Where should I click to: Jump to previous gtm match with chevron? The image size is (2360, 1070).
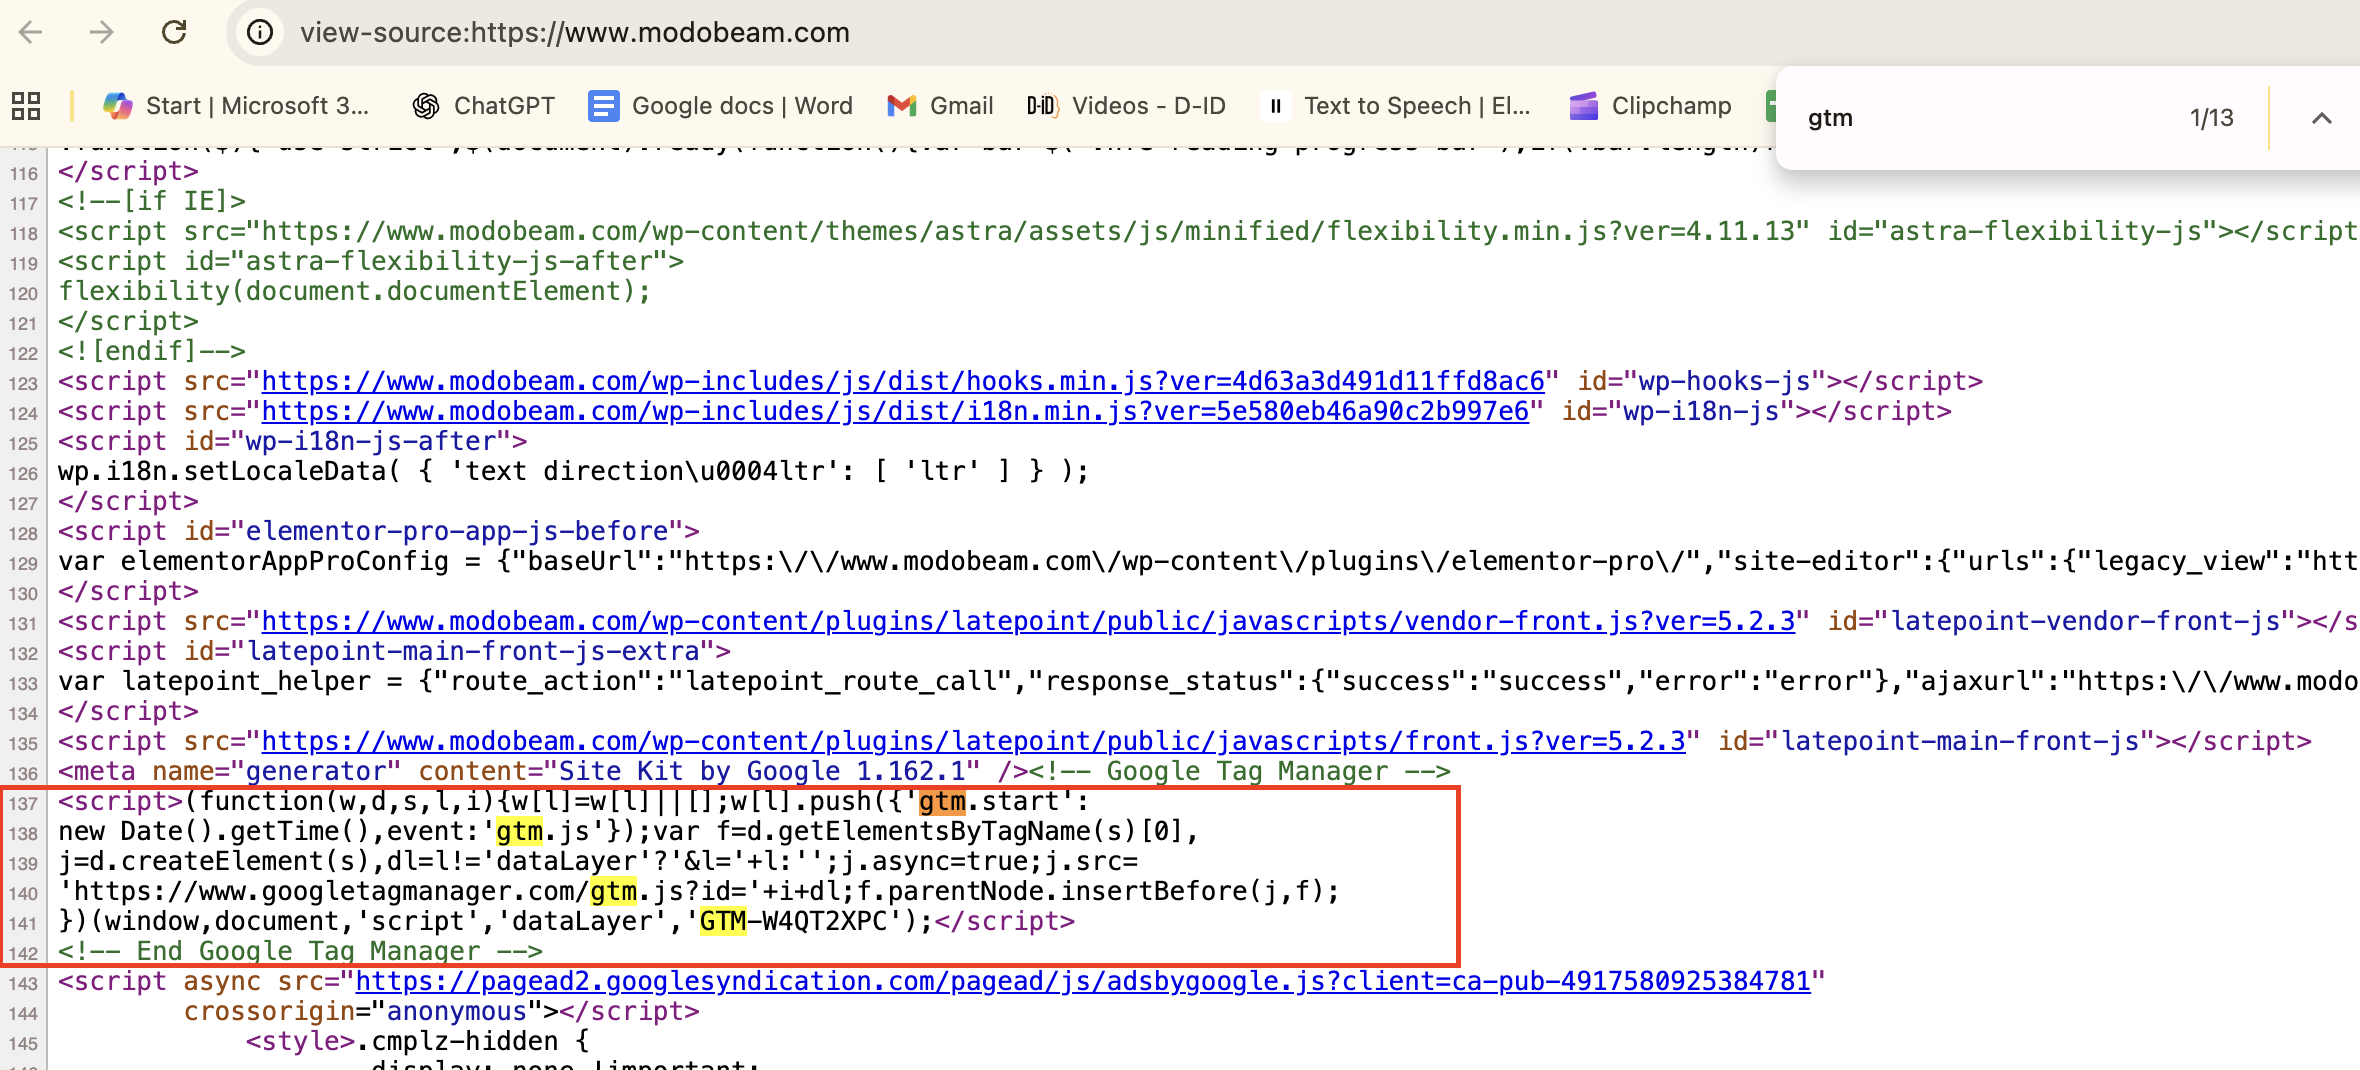2322,118
